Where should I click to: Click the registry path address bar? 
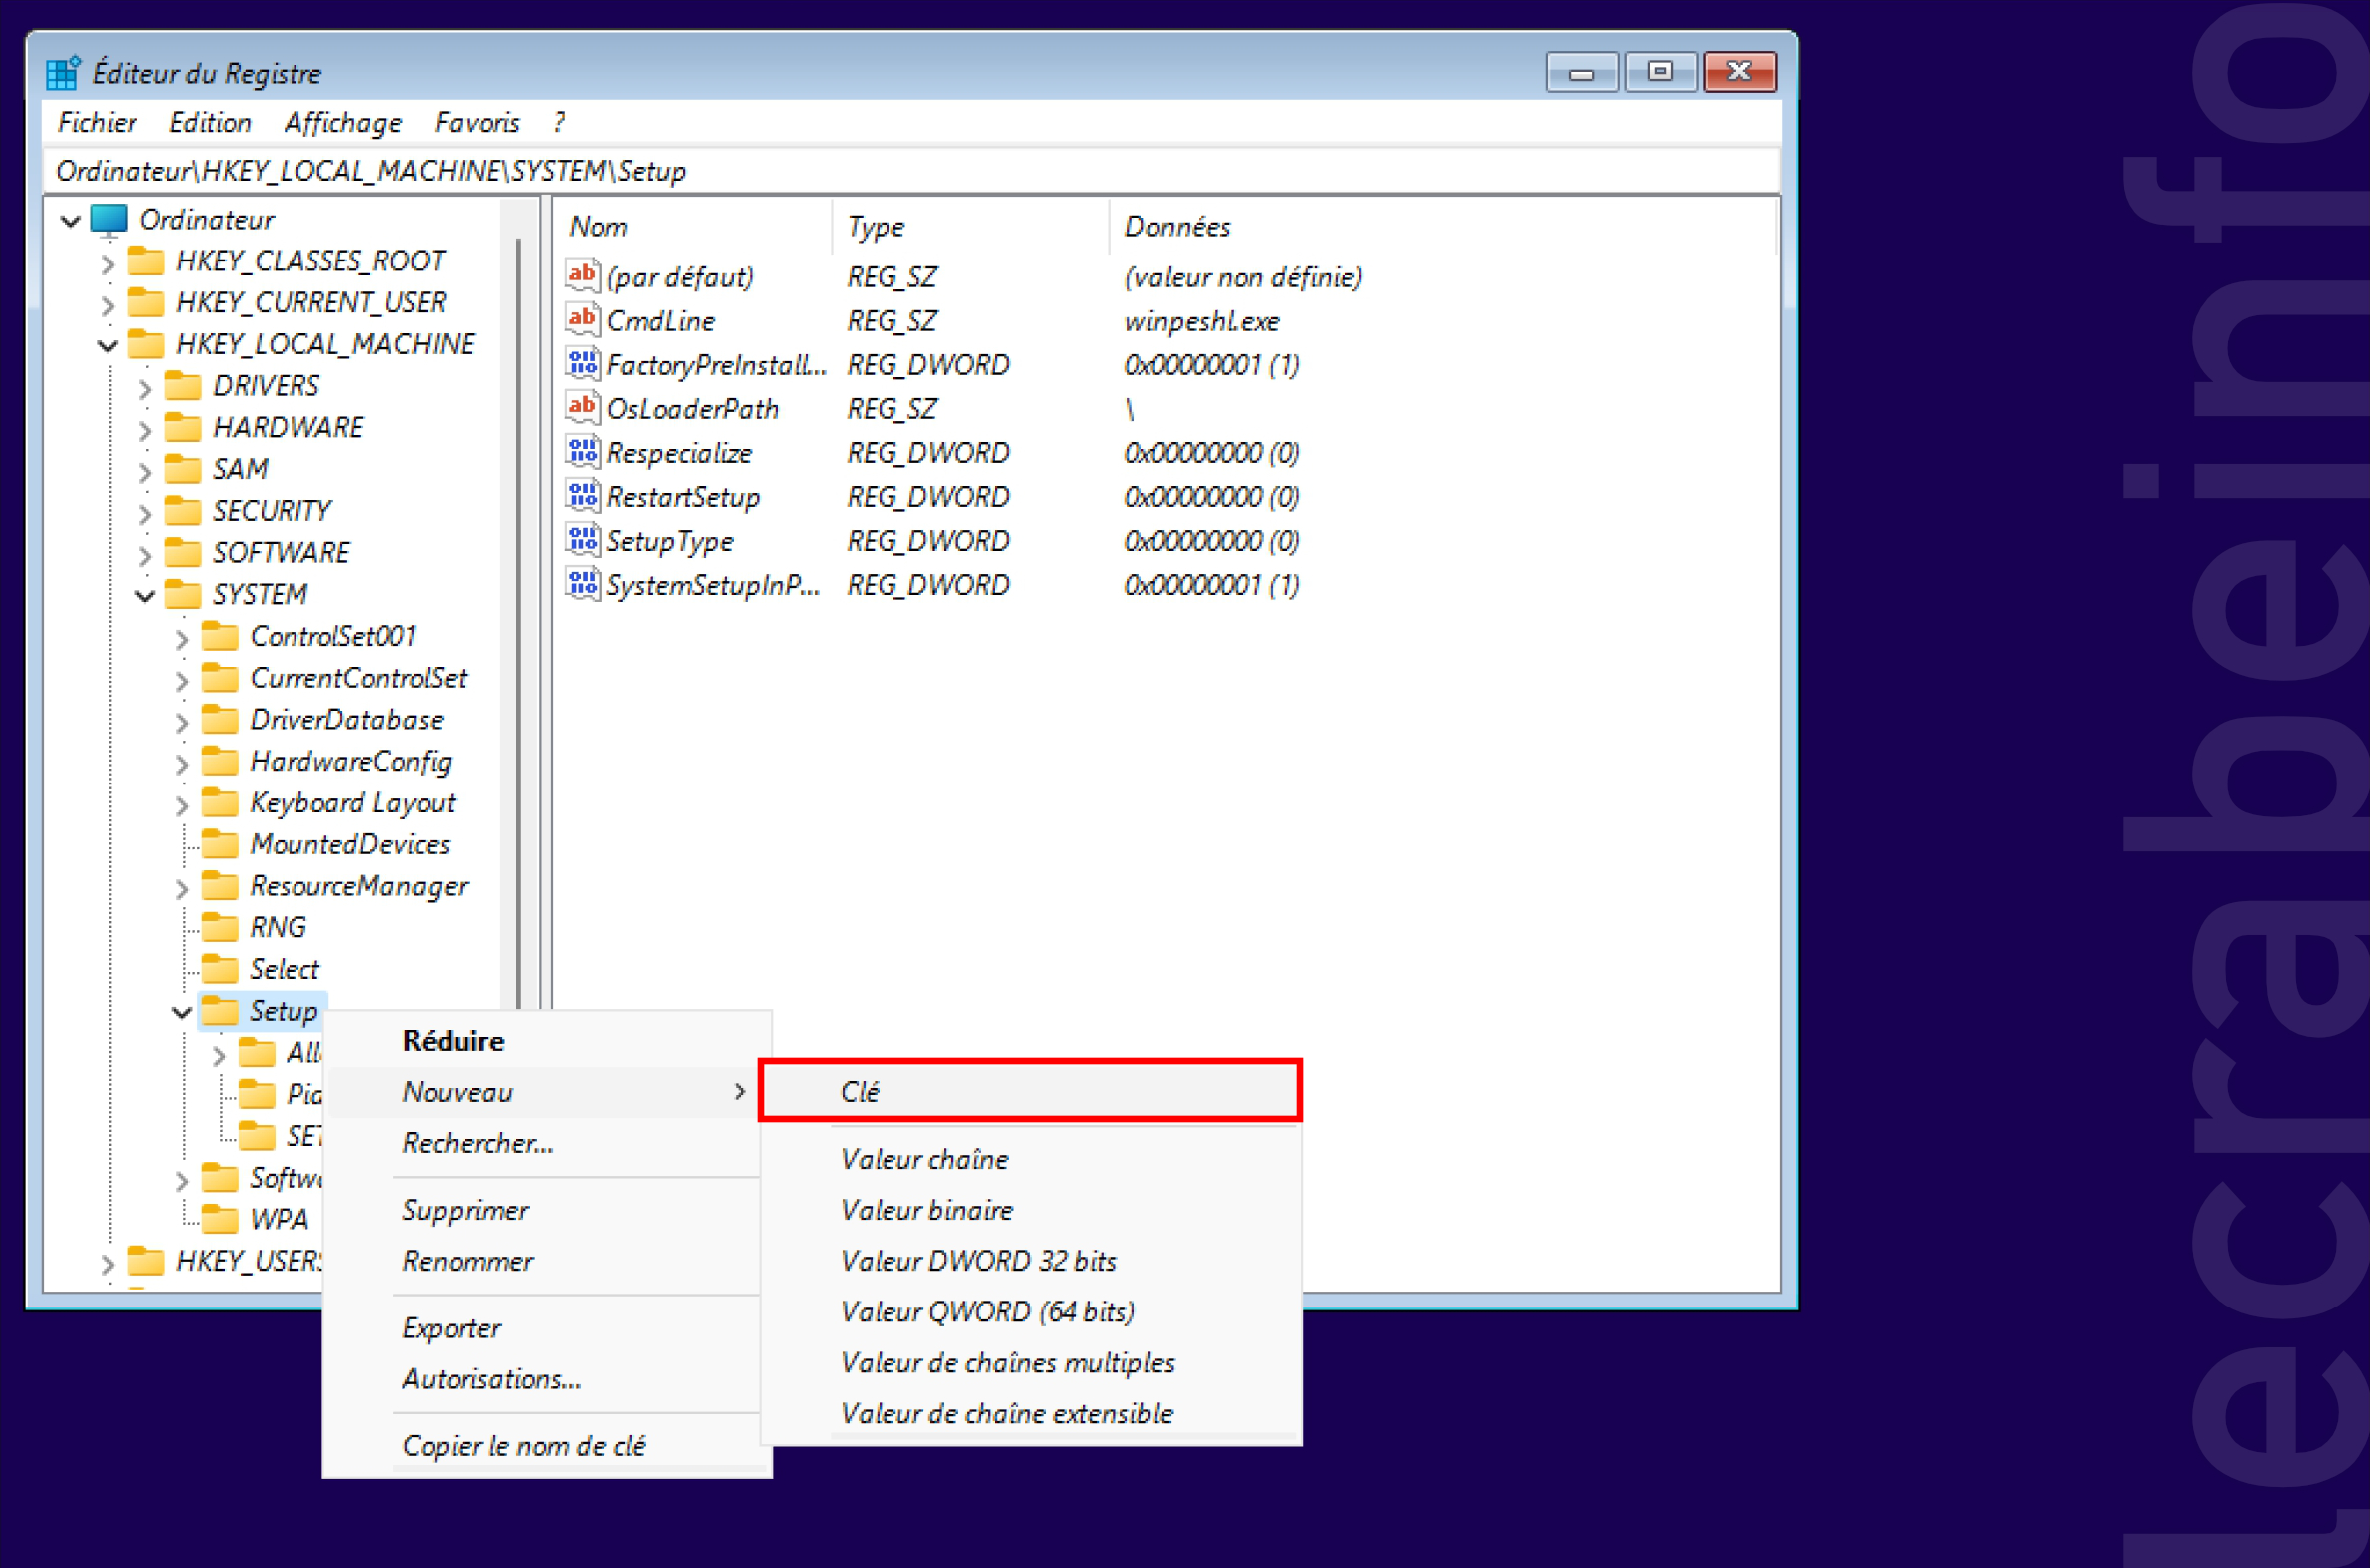pos(910,170)
